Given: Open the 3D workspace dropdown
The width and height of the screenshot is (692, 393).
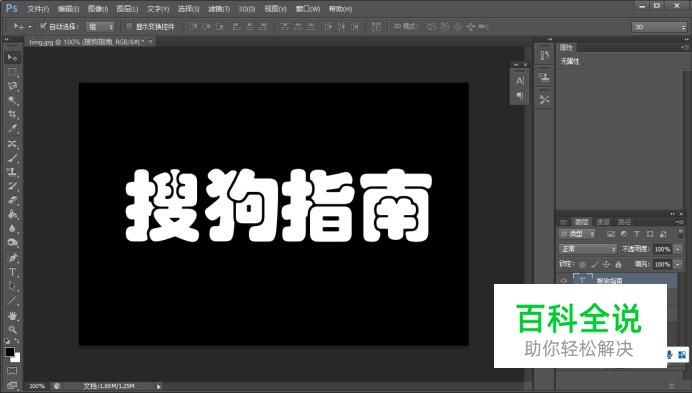Looking at the screenshot, I should pos(659,27).
